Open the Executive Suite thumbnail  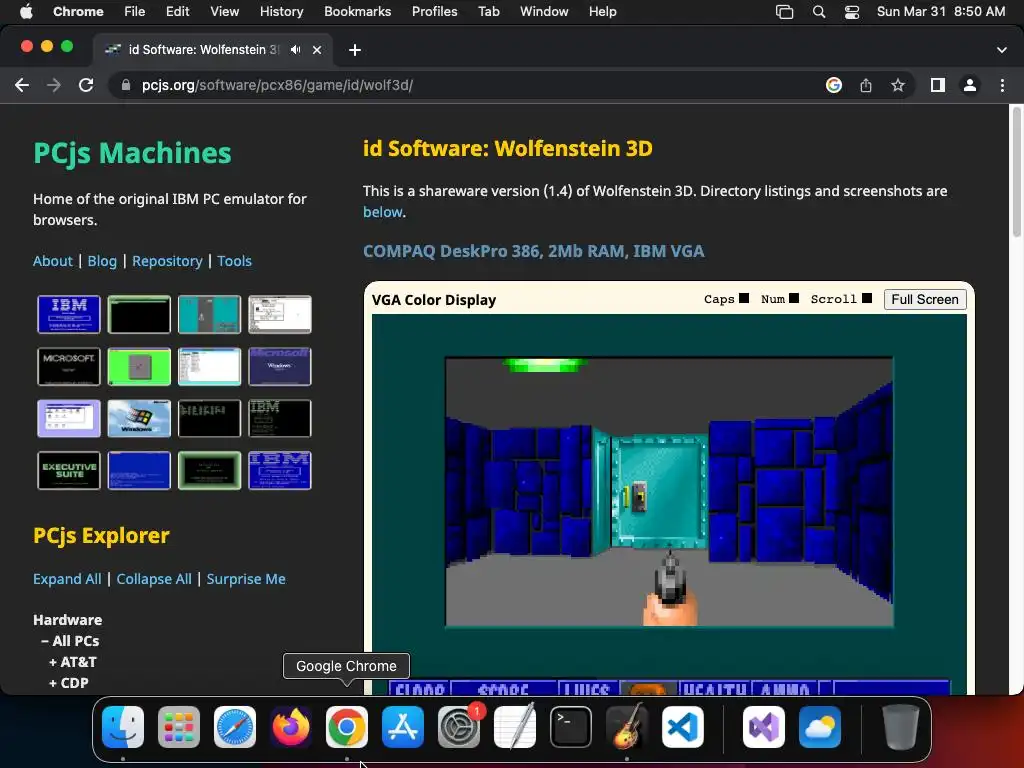tap(69, 470)
